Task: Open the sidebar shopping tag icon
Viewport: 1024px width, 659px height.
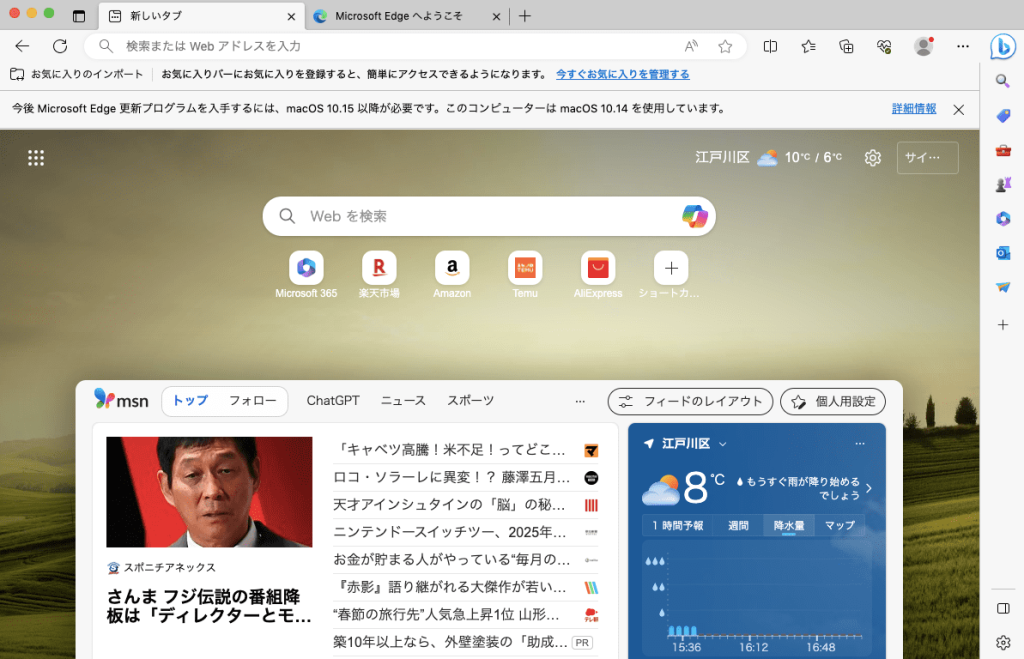Action: 1003,116
